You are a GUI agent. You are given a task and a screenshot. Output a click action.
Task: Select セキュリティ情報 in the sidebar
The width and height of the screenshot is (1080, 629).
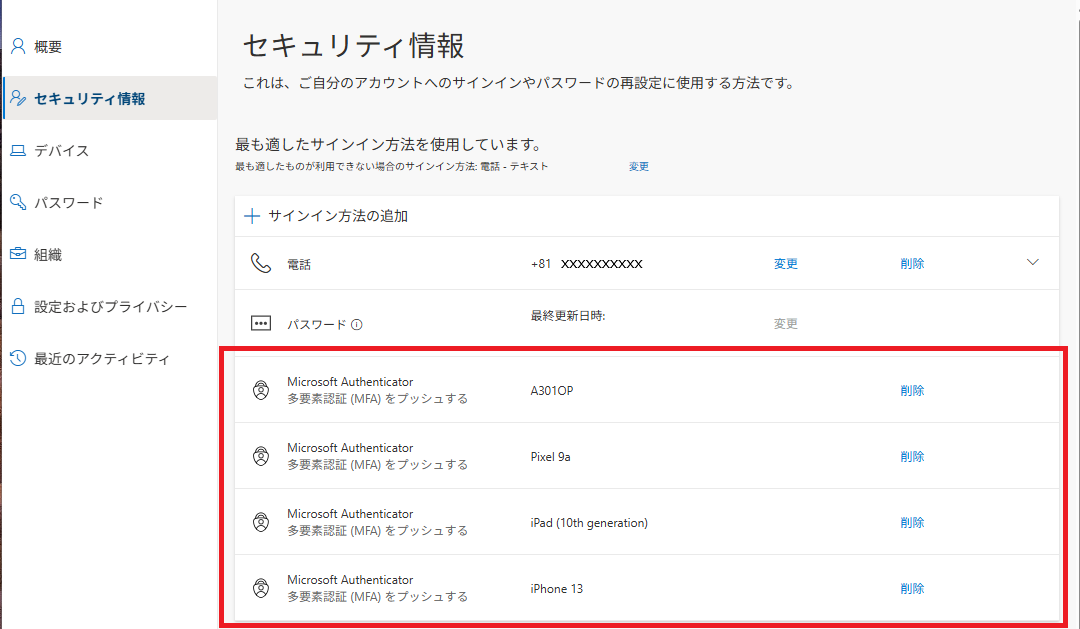pyautogui.click(x=89, y=99)
